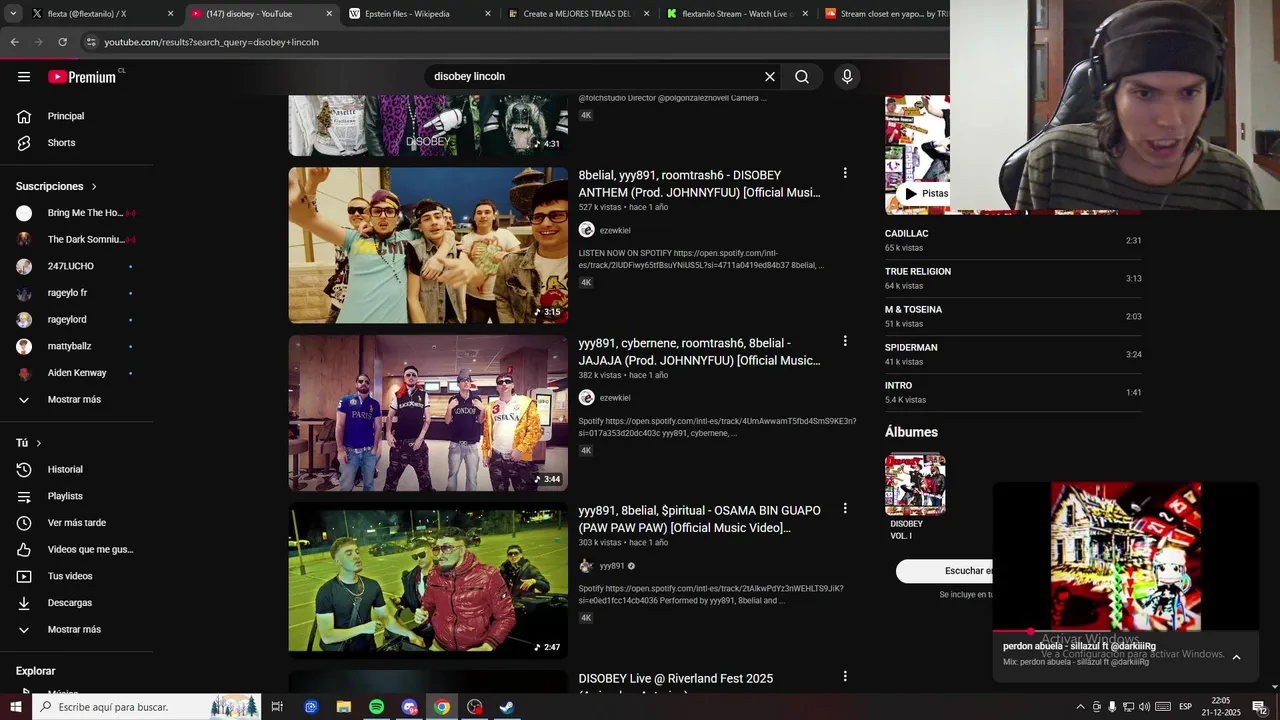
Task: Open Chrome tab search dropdown
Action: coord(13,14)
